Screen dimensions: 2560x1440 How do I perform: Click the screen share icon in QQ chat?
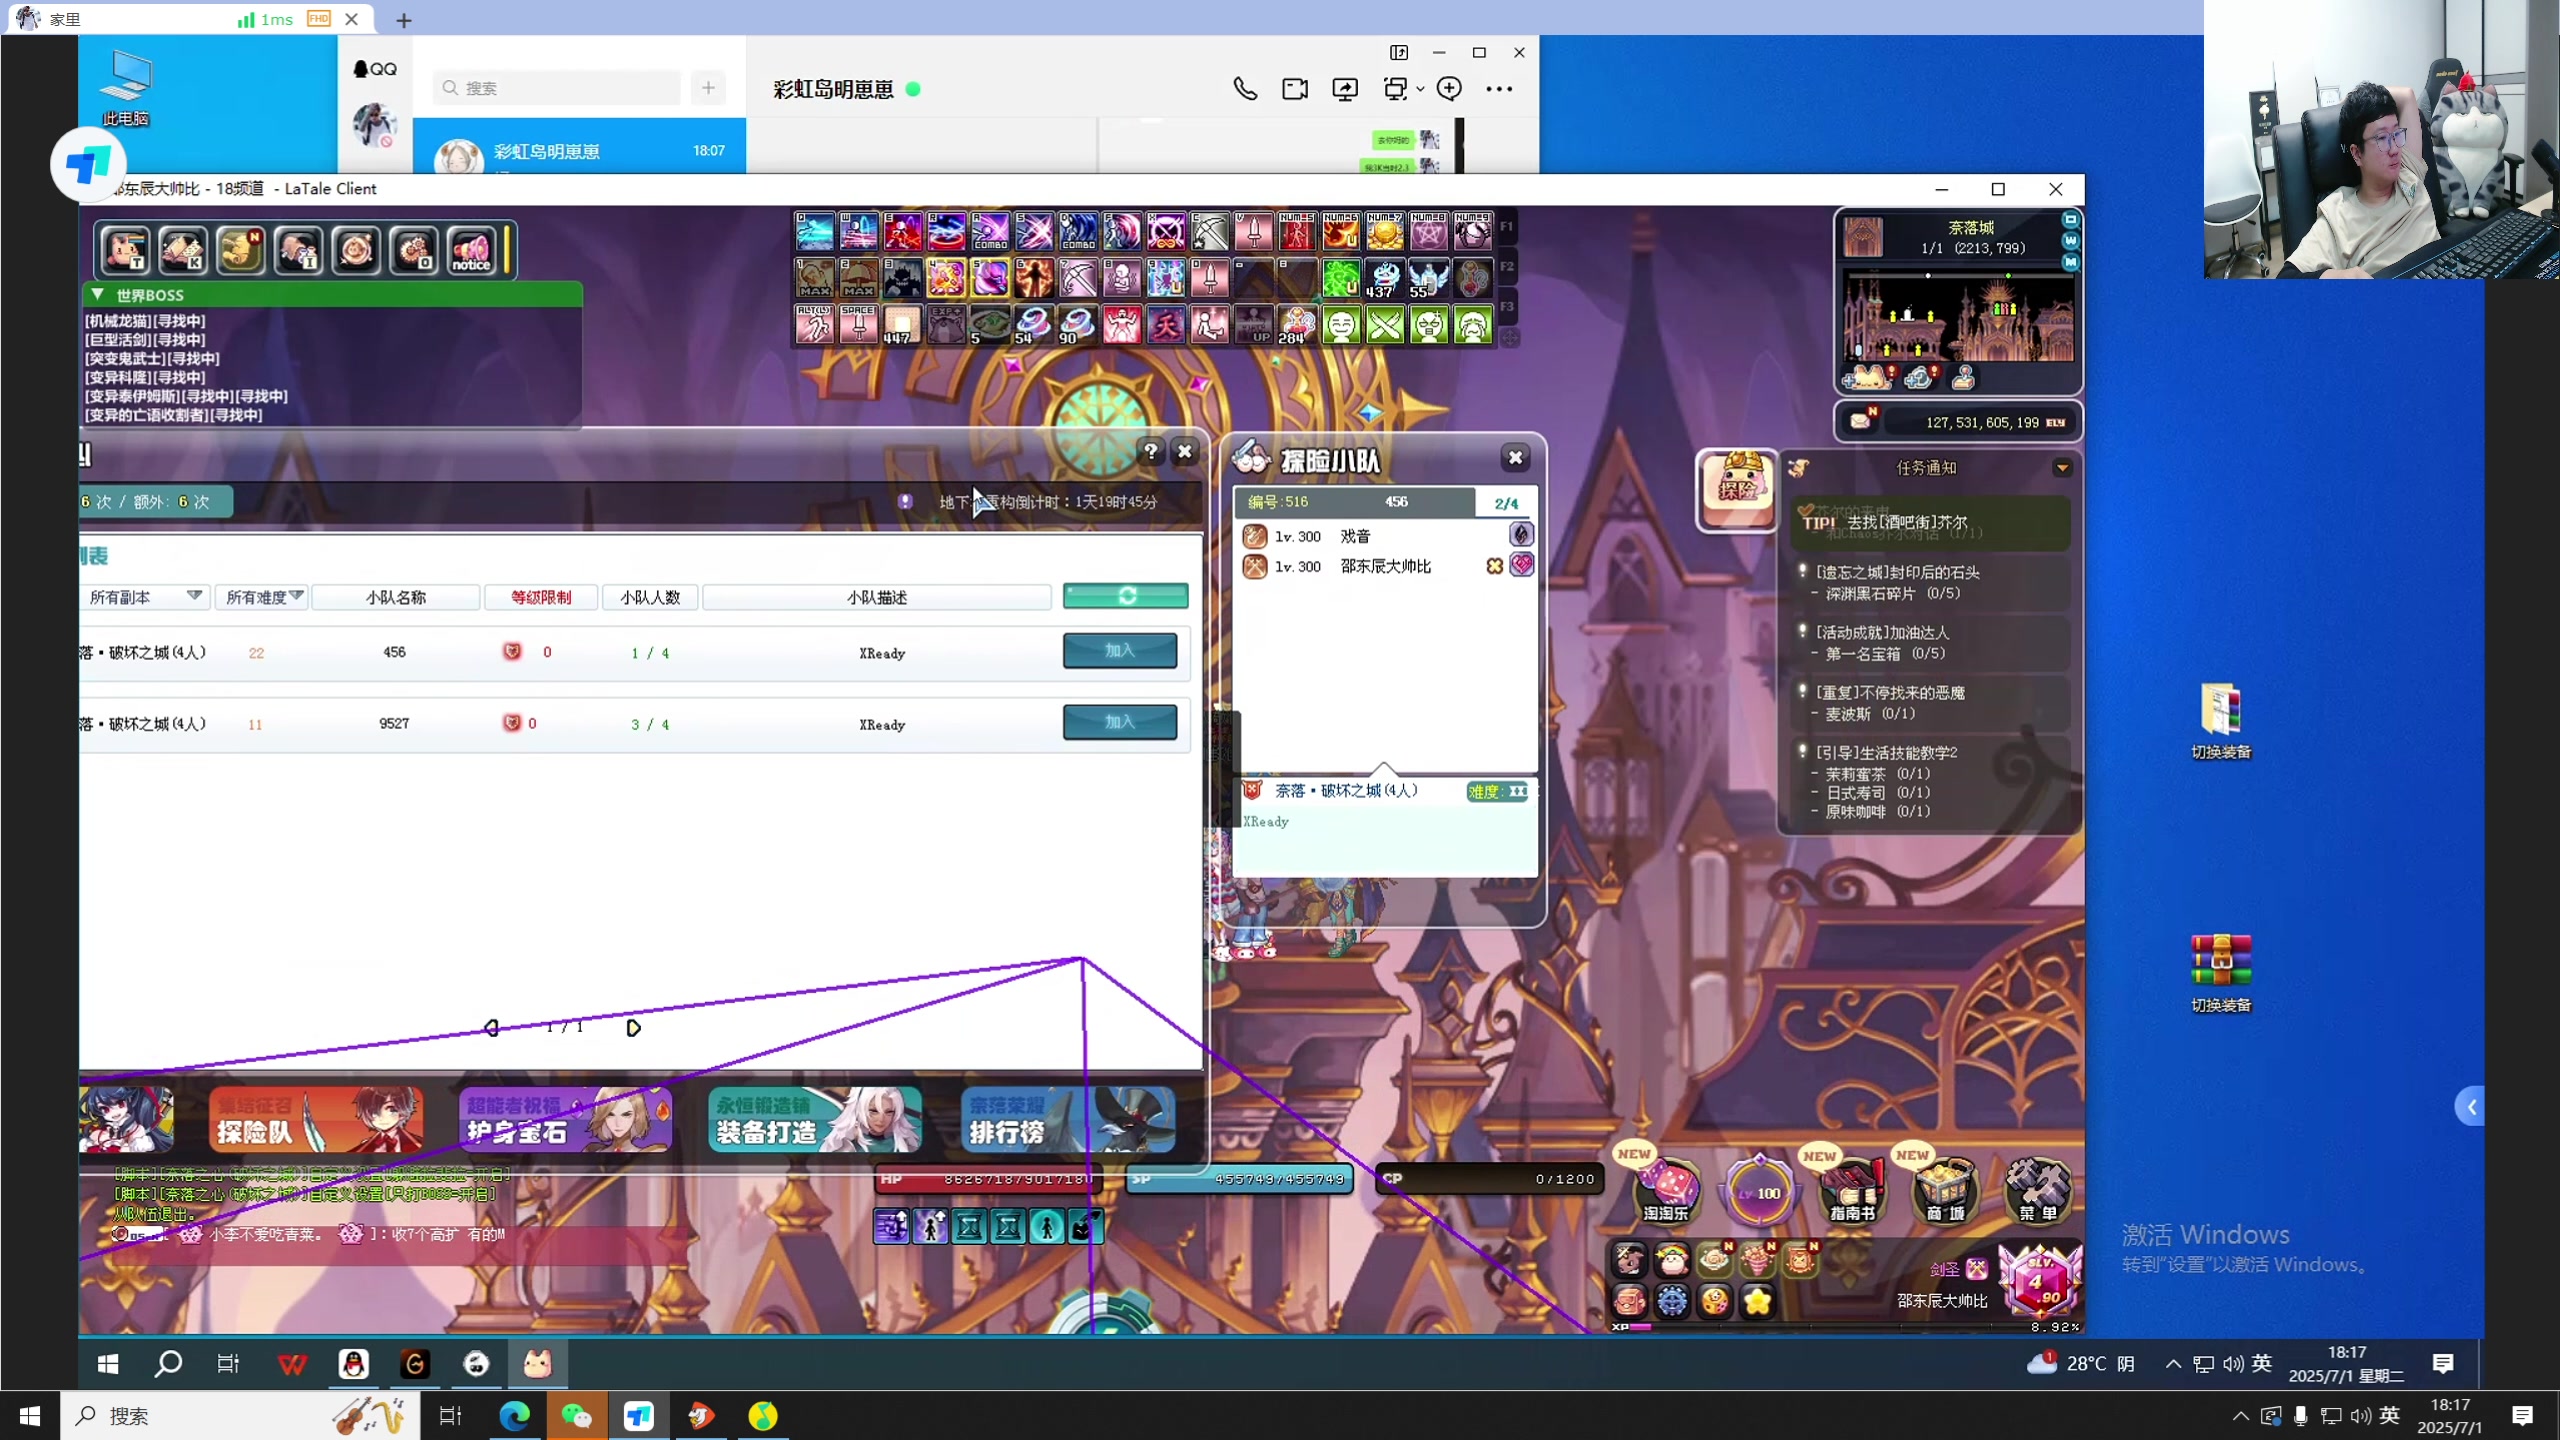pyautogui.click(x=1345, y=89)
